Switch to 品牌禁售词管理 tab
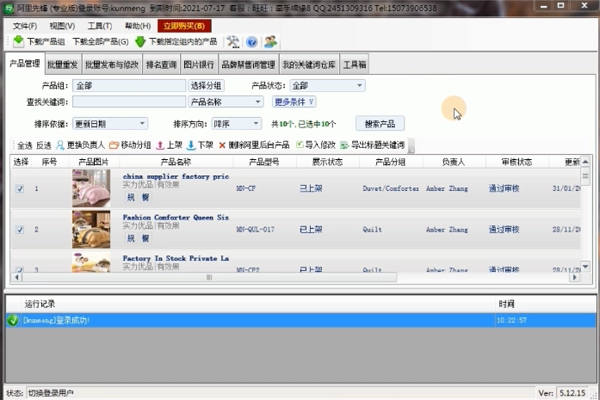 248,65
